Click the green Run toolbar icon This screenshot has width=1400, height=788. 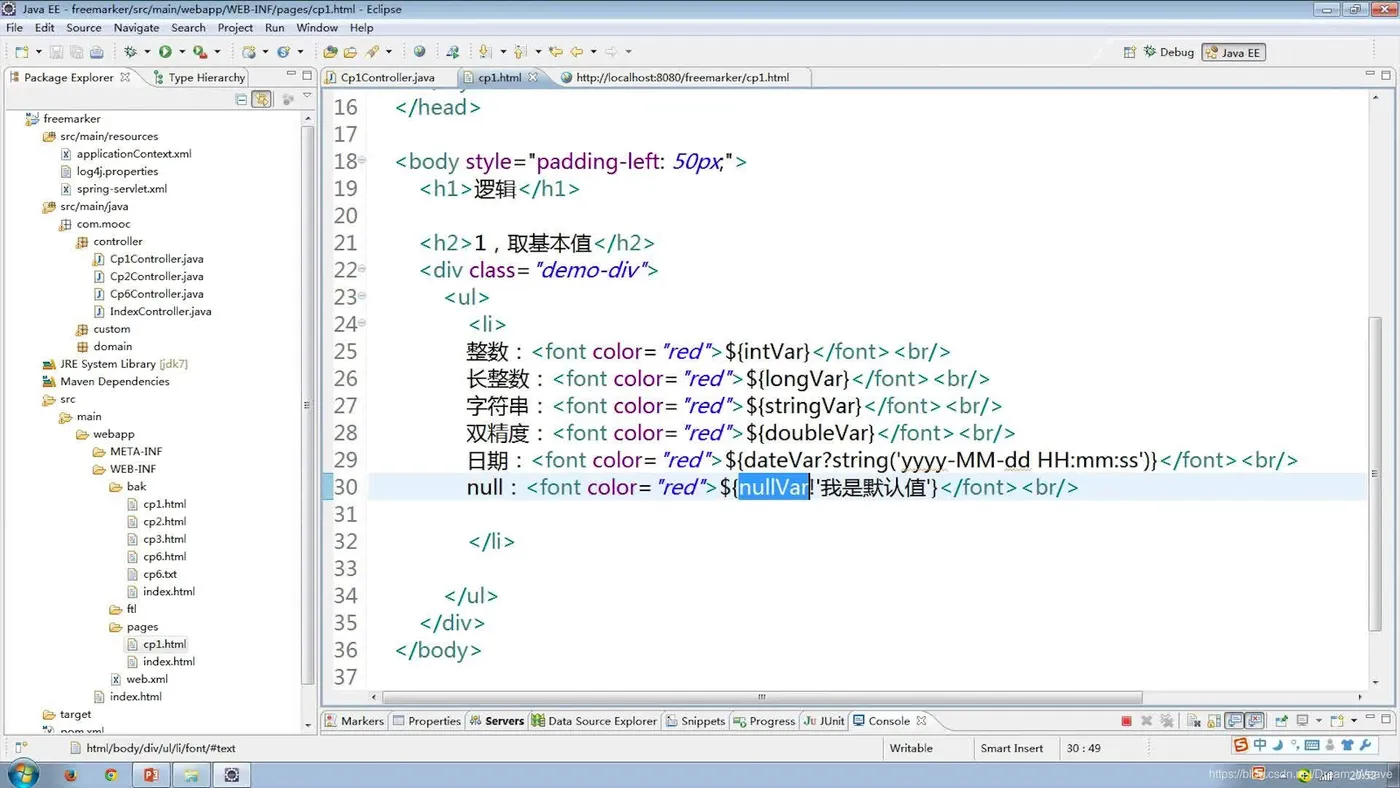pyautogui.click(x=165, y=52)
